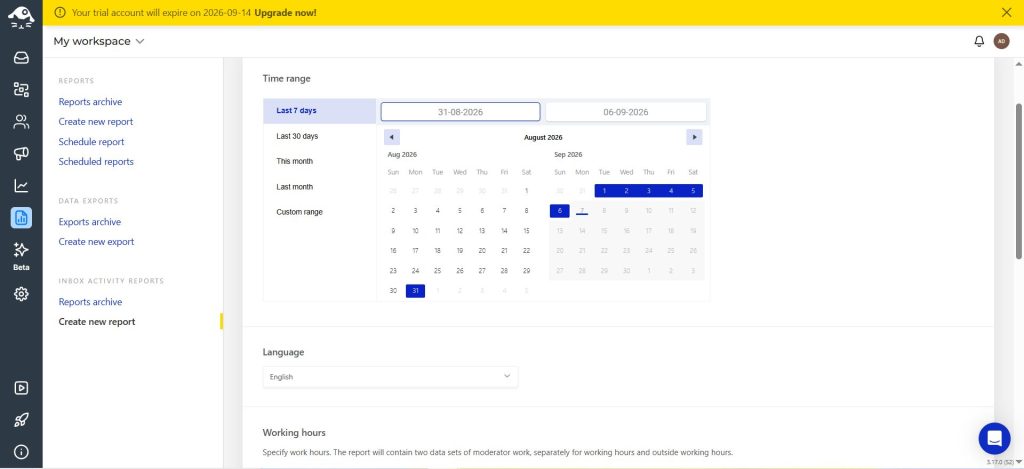The height and width of the screenshot is (469, 1024).
Task: Select August 1 in the calendar
Action: (x=526, y=191)
